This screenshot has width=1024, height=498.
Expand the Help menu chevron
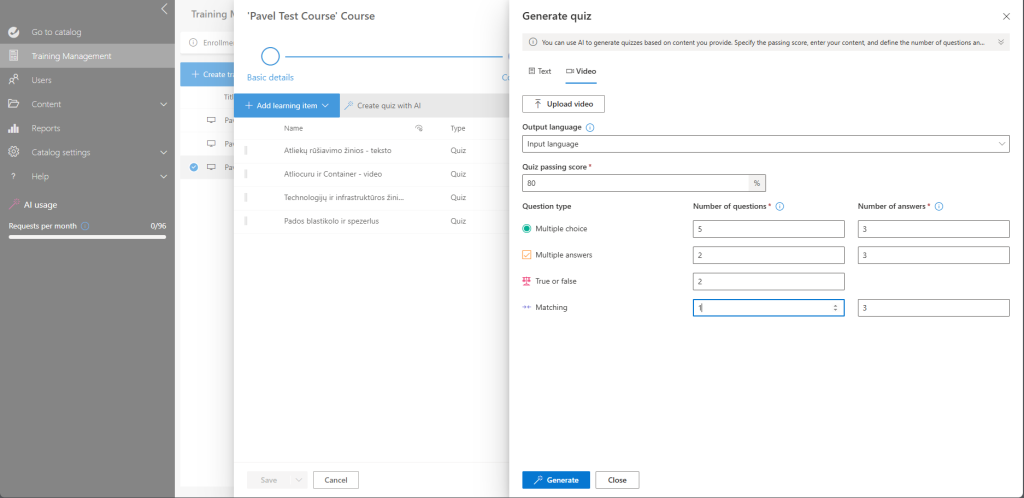[163, 177]
